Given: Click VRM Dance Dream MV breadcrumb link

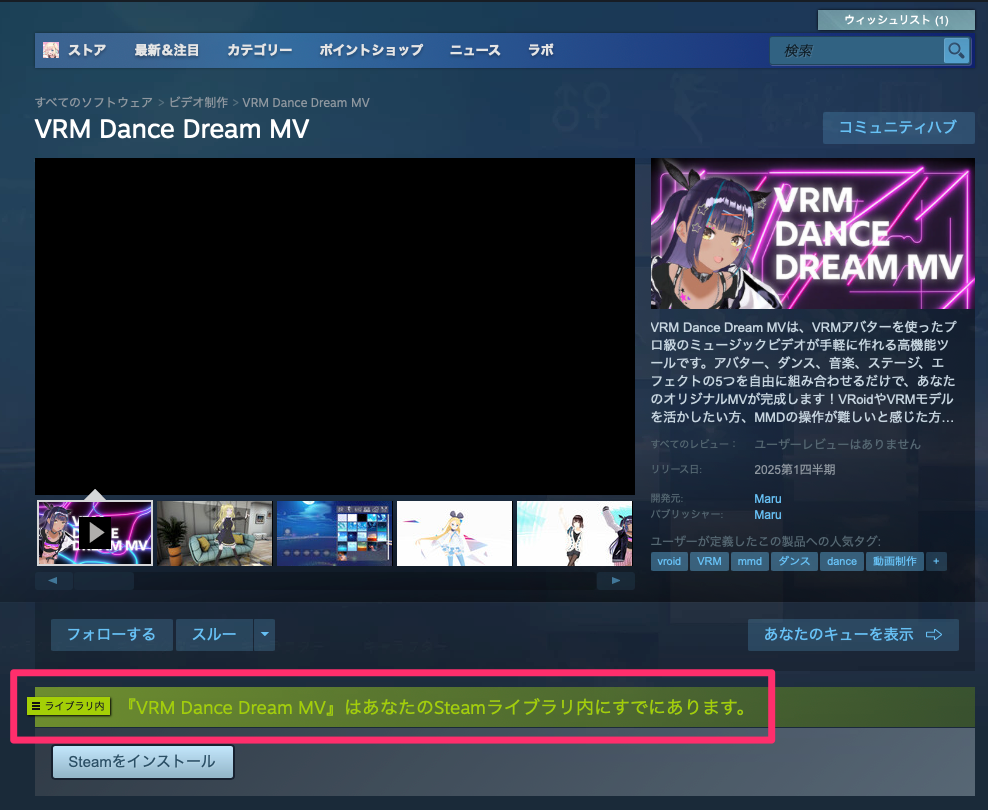Looking at the screenshot, I should (306, 103).
